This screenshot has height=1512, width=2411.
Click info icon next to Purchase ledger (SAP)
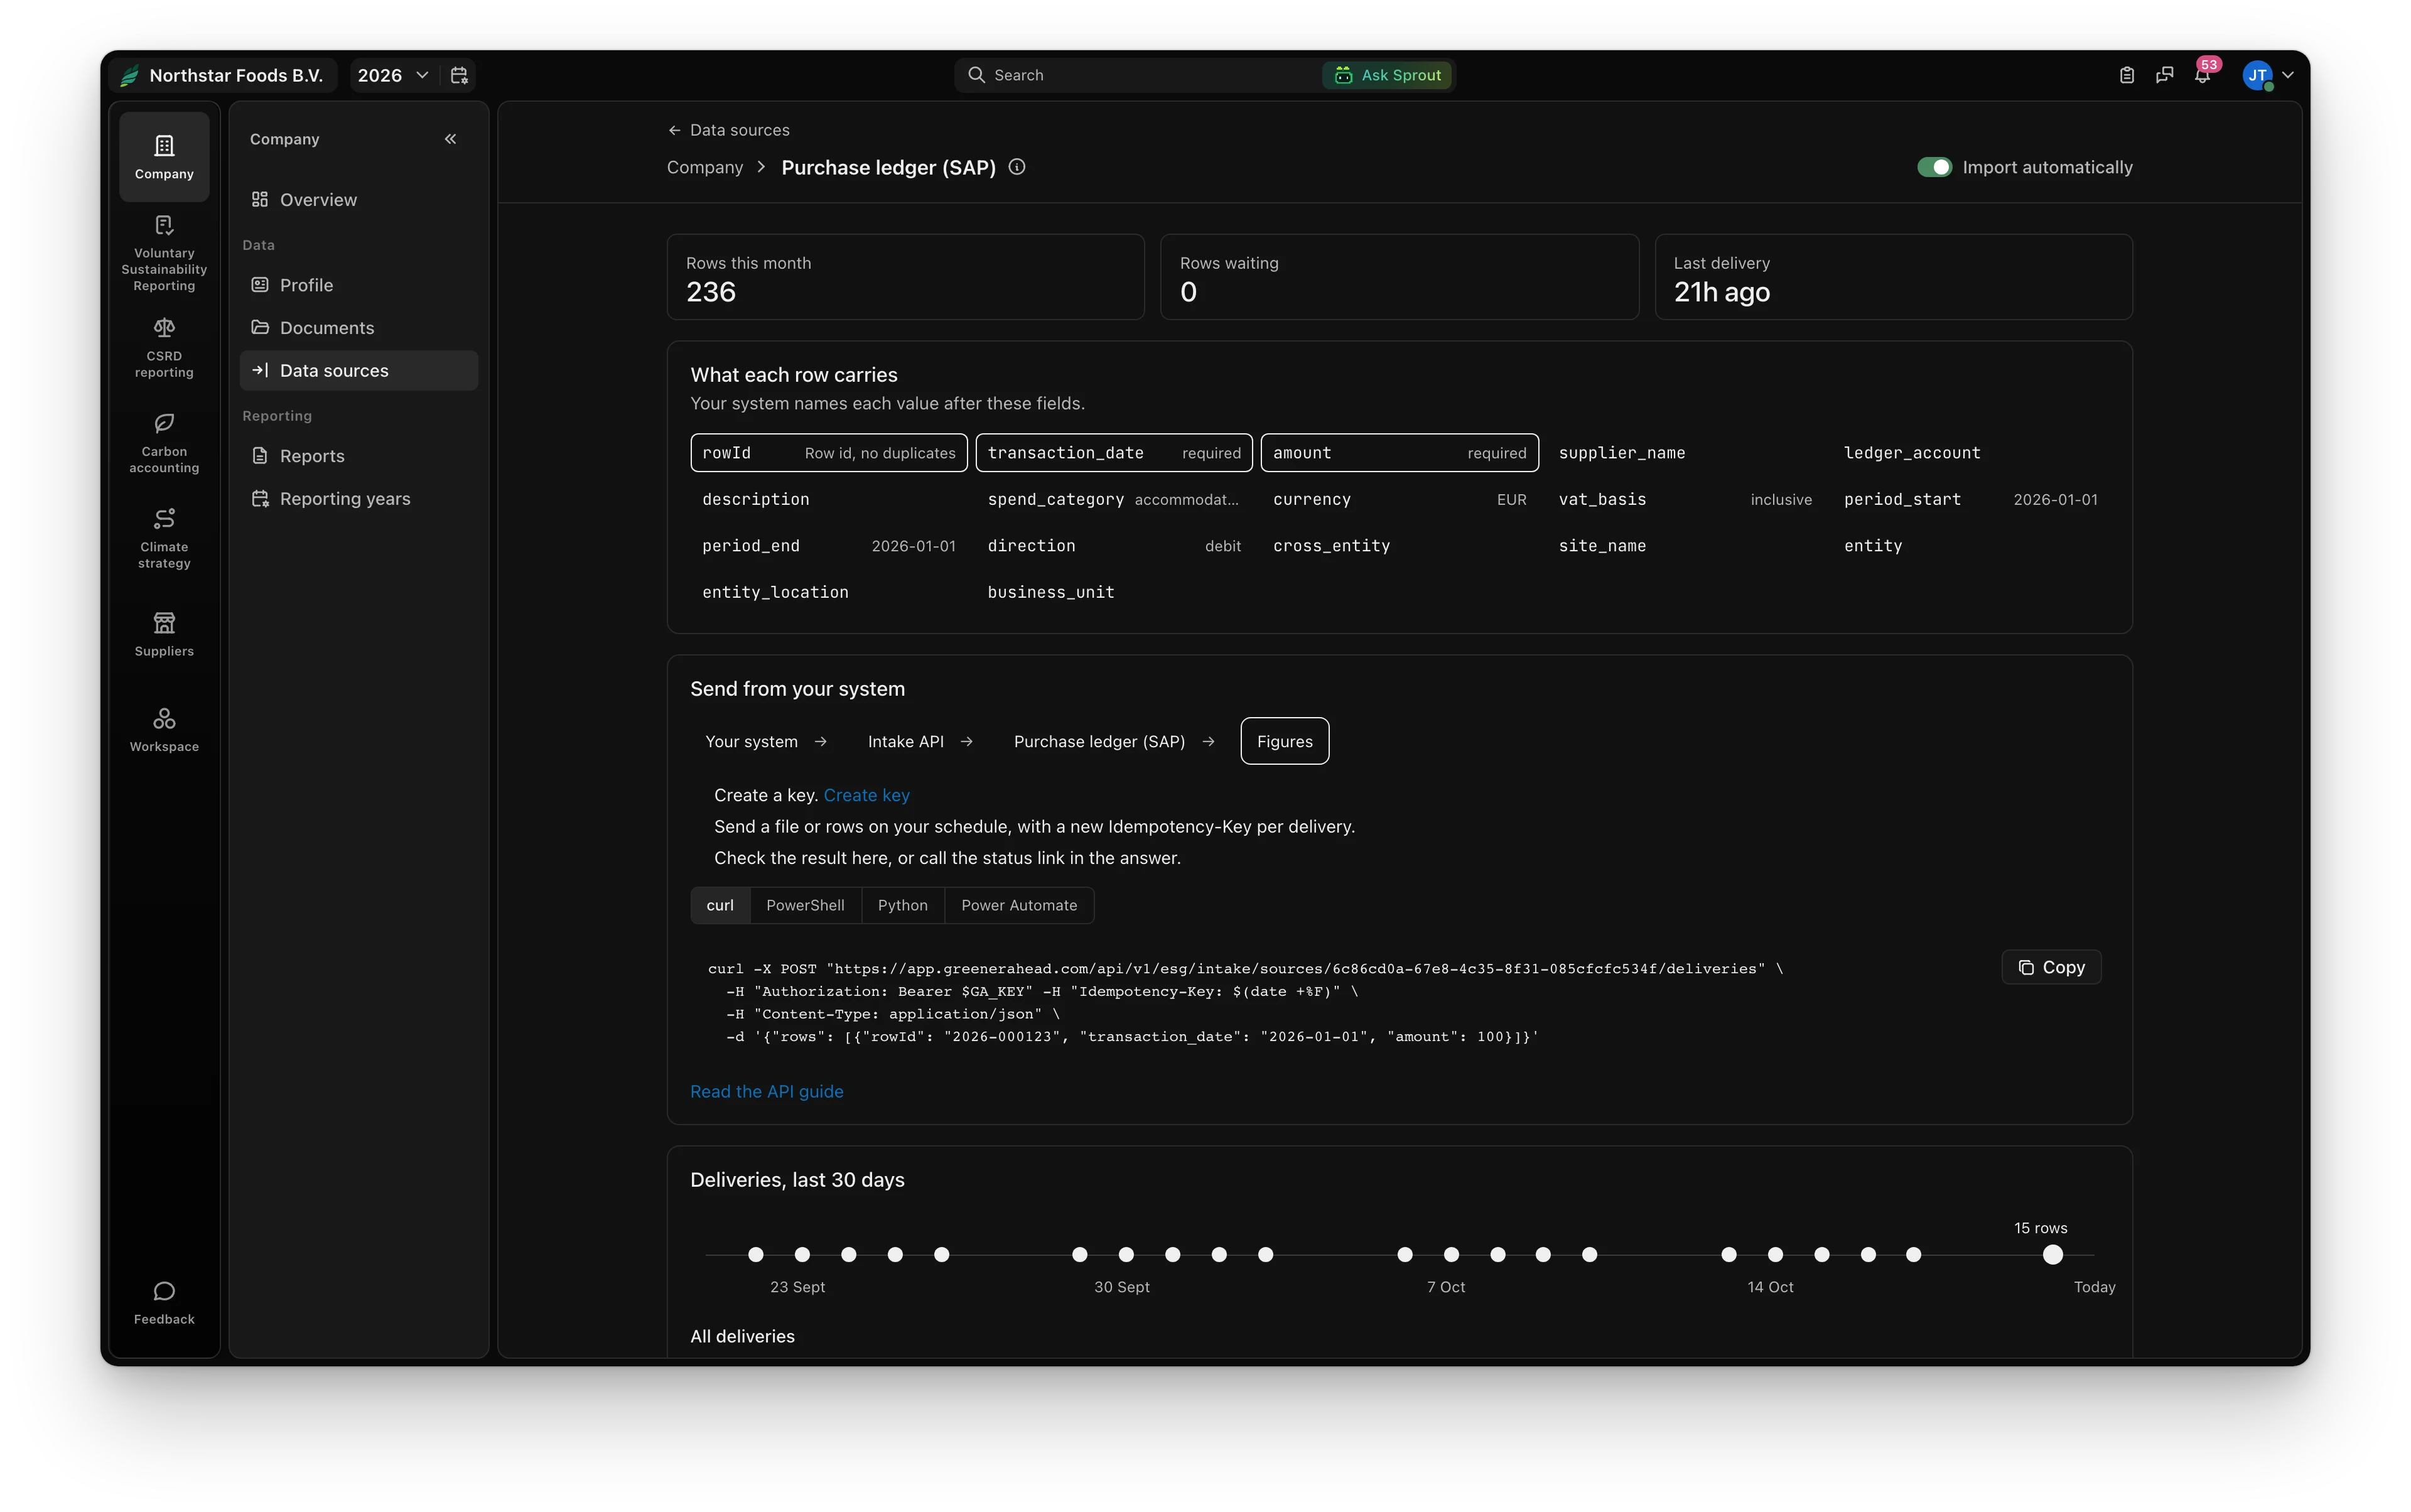tap(1016, 167)
